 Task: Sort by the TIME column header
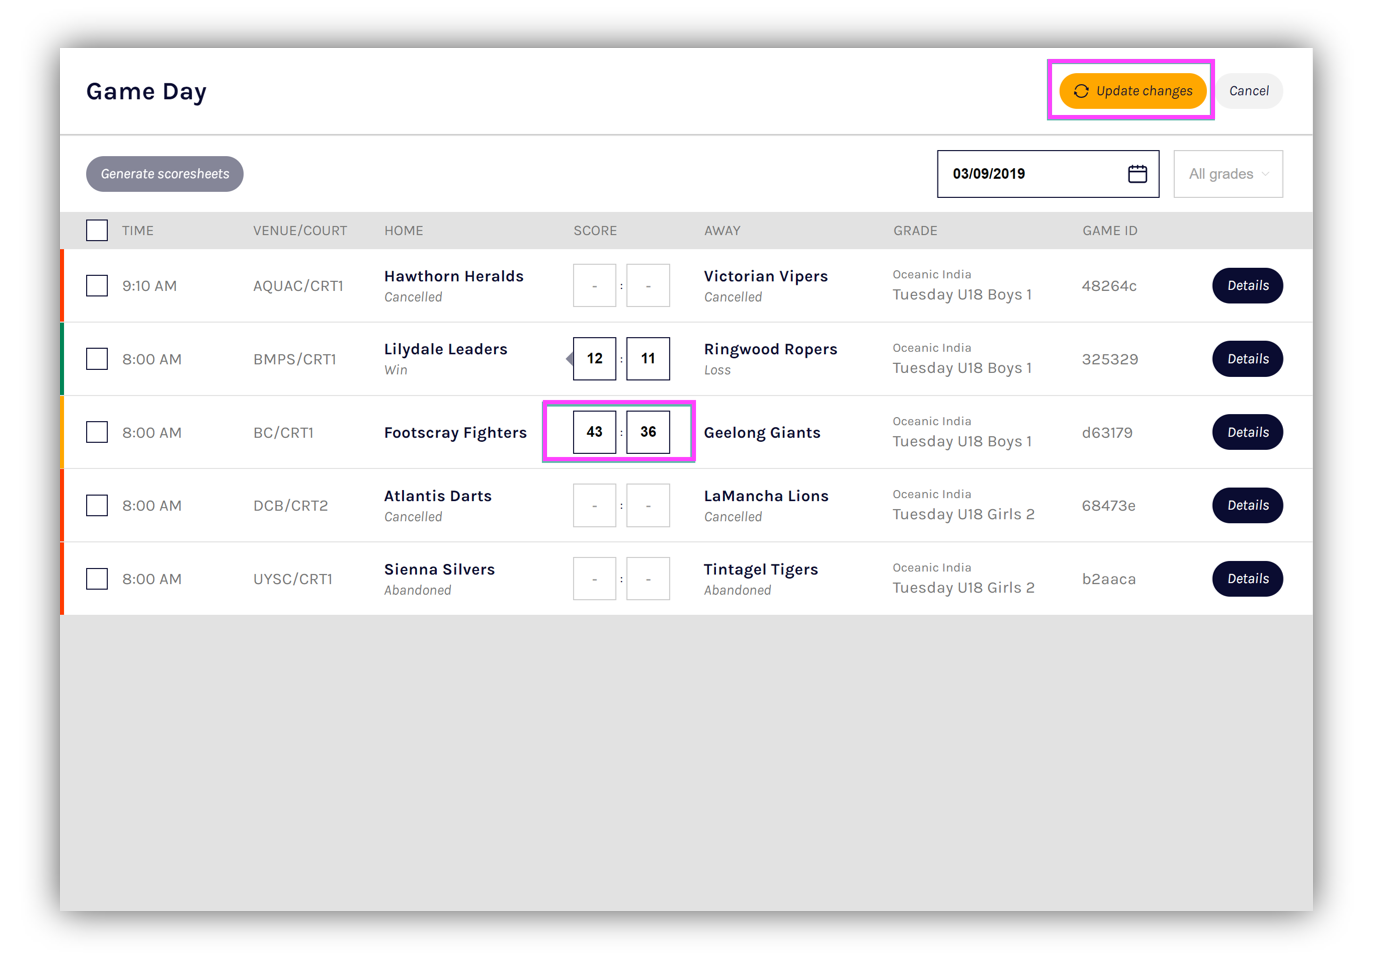pyautogui.click(x=138, y=231)
